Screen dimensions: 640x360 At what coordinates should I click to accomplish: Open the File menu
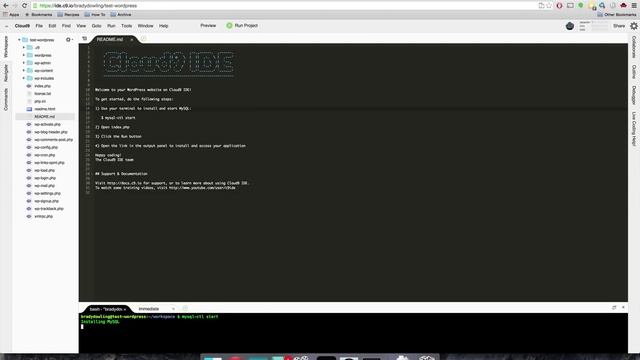(x=39, y=26)
